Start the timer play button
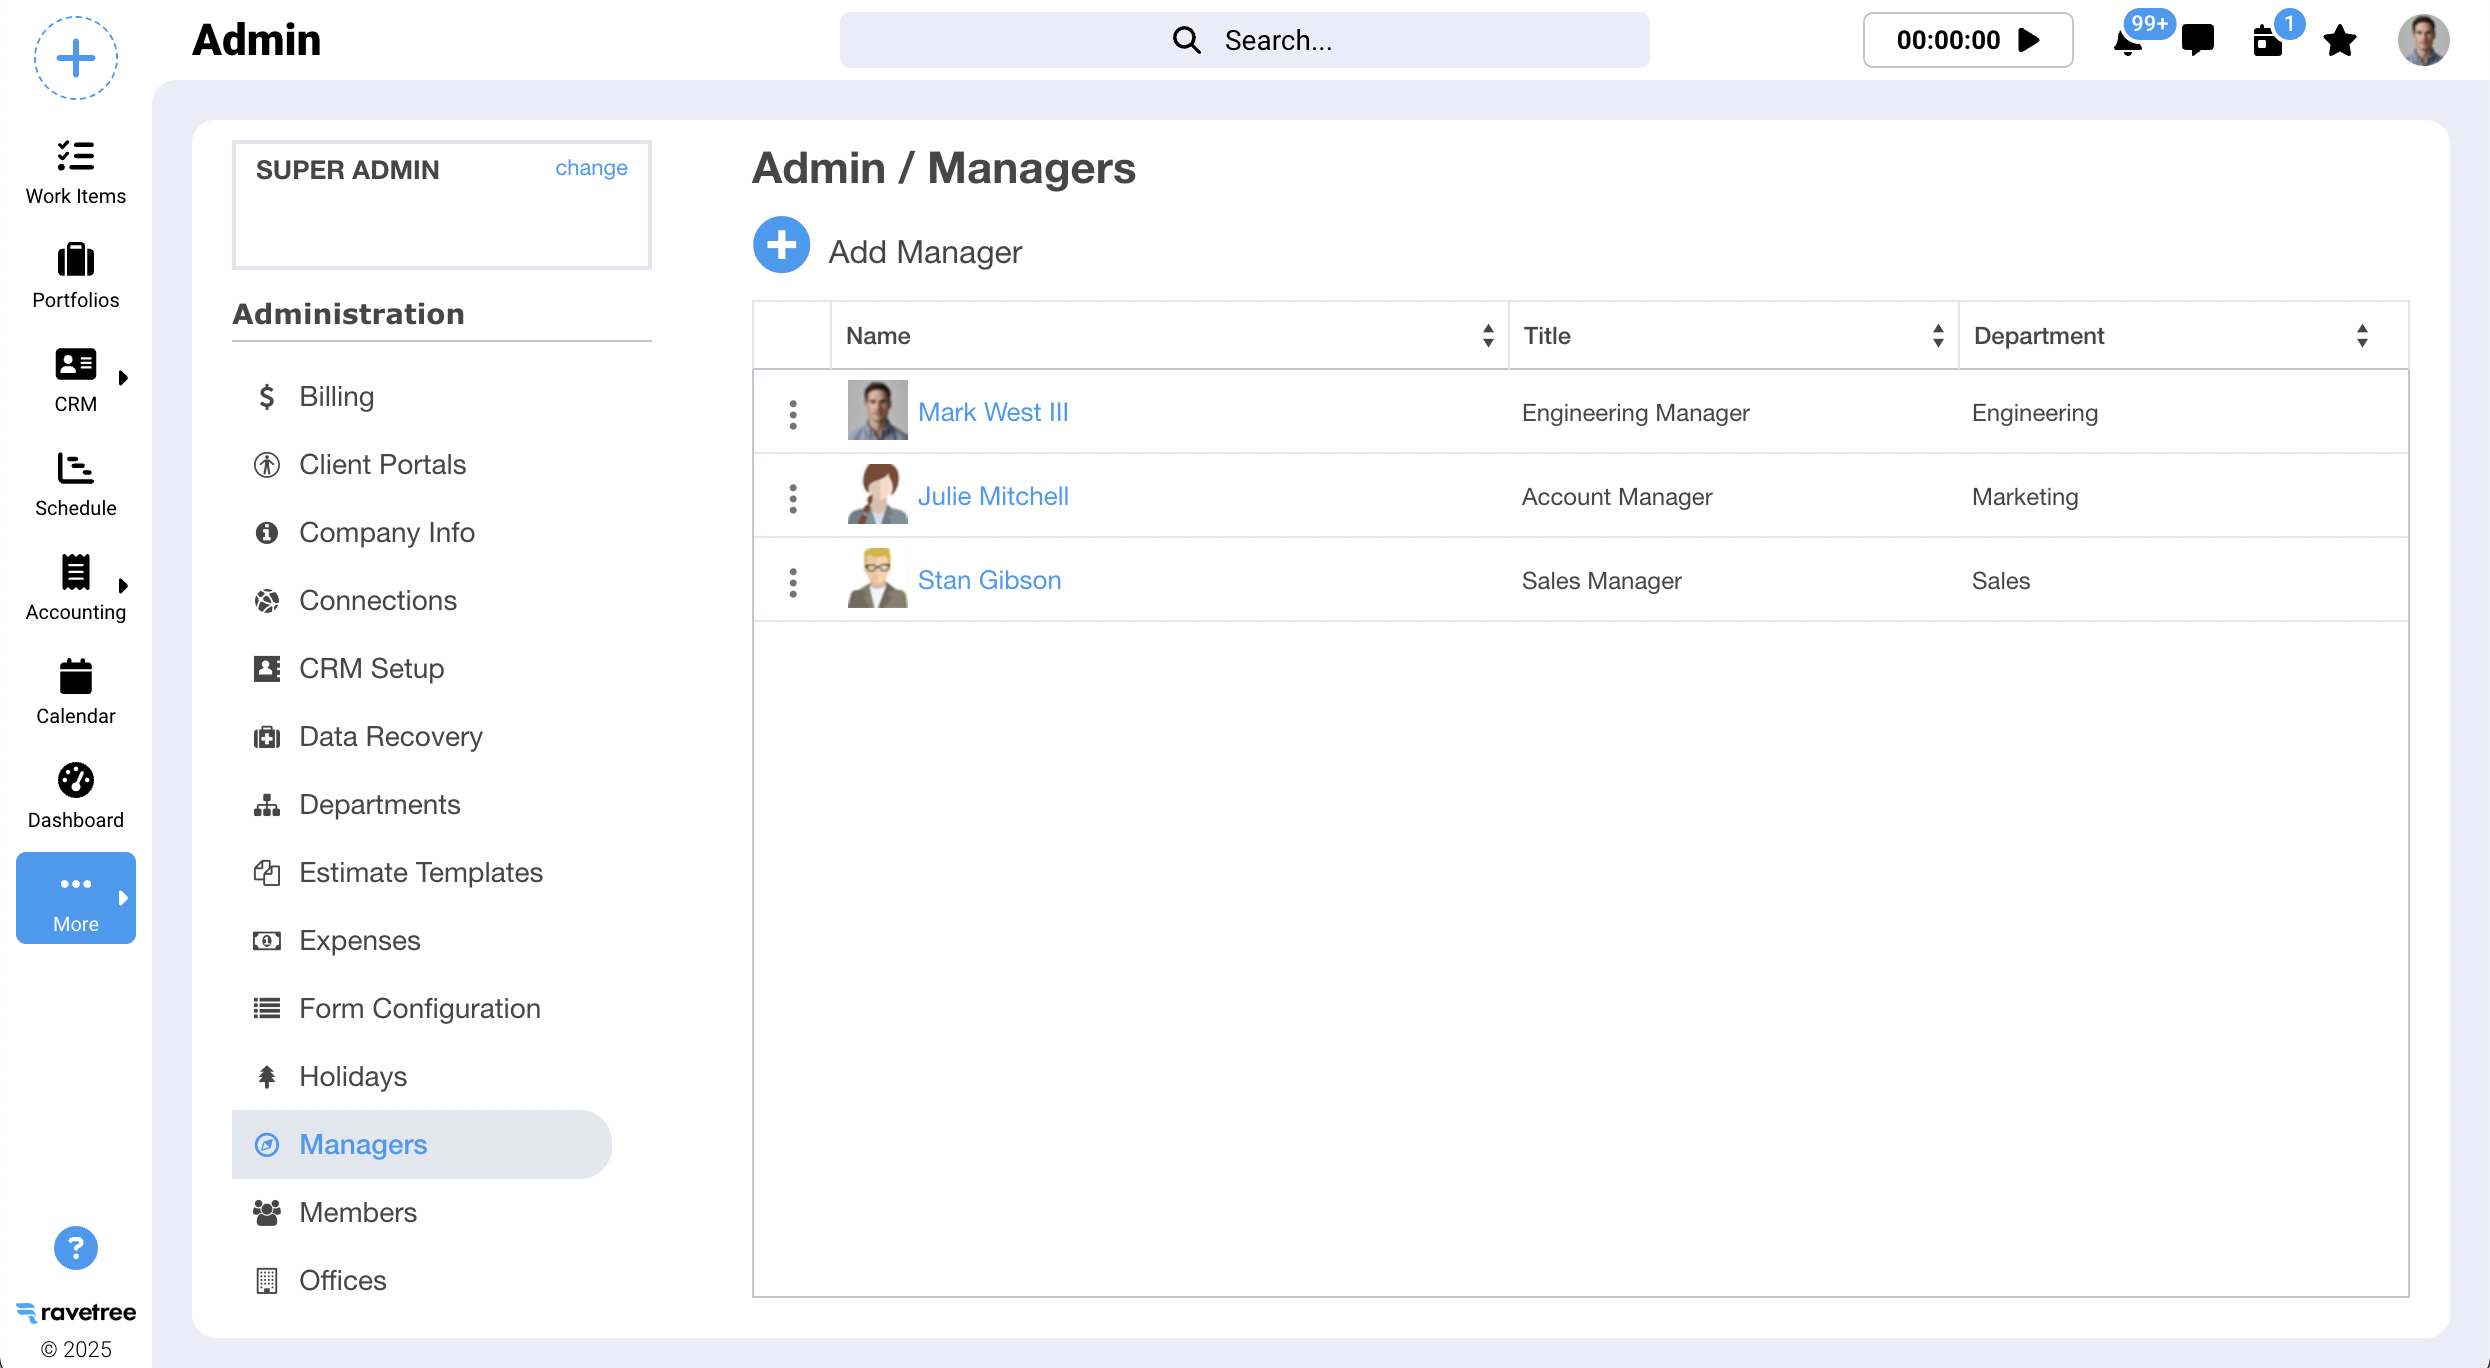 click(x=2029, y=40)
